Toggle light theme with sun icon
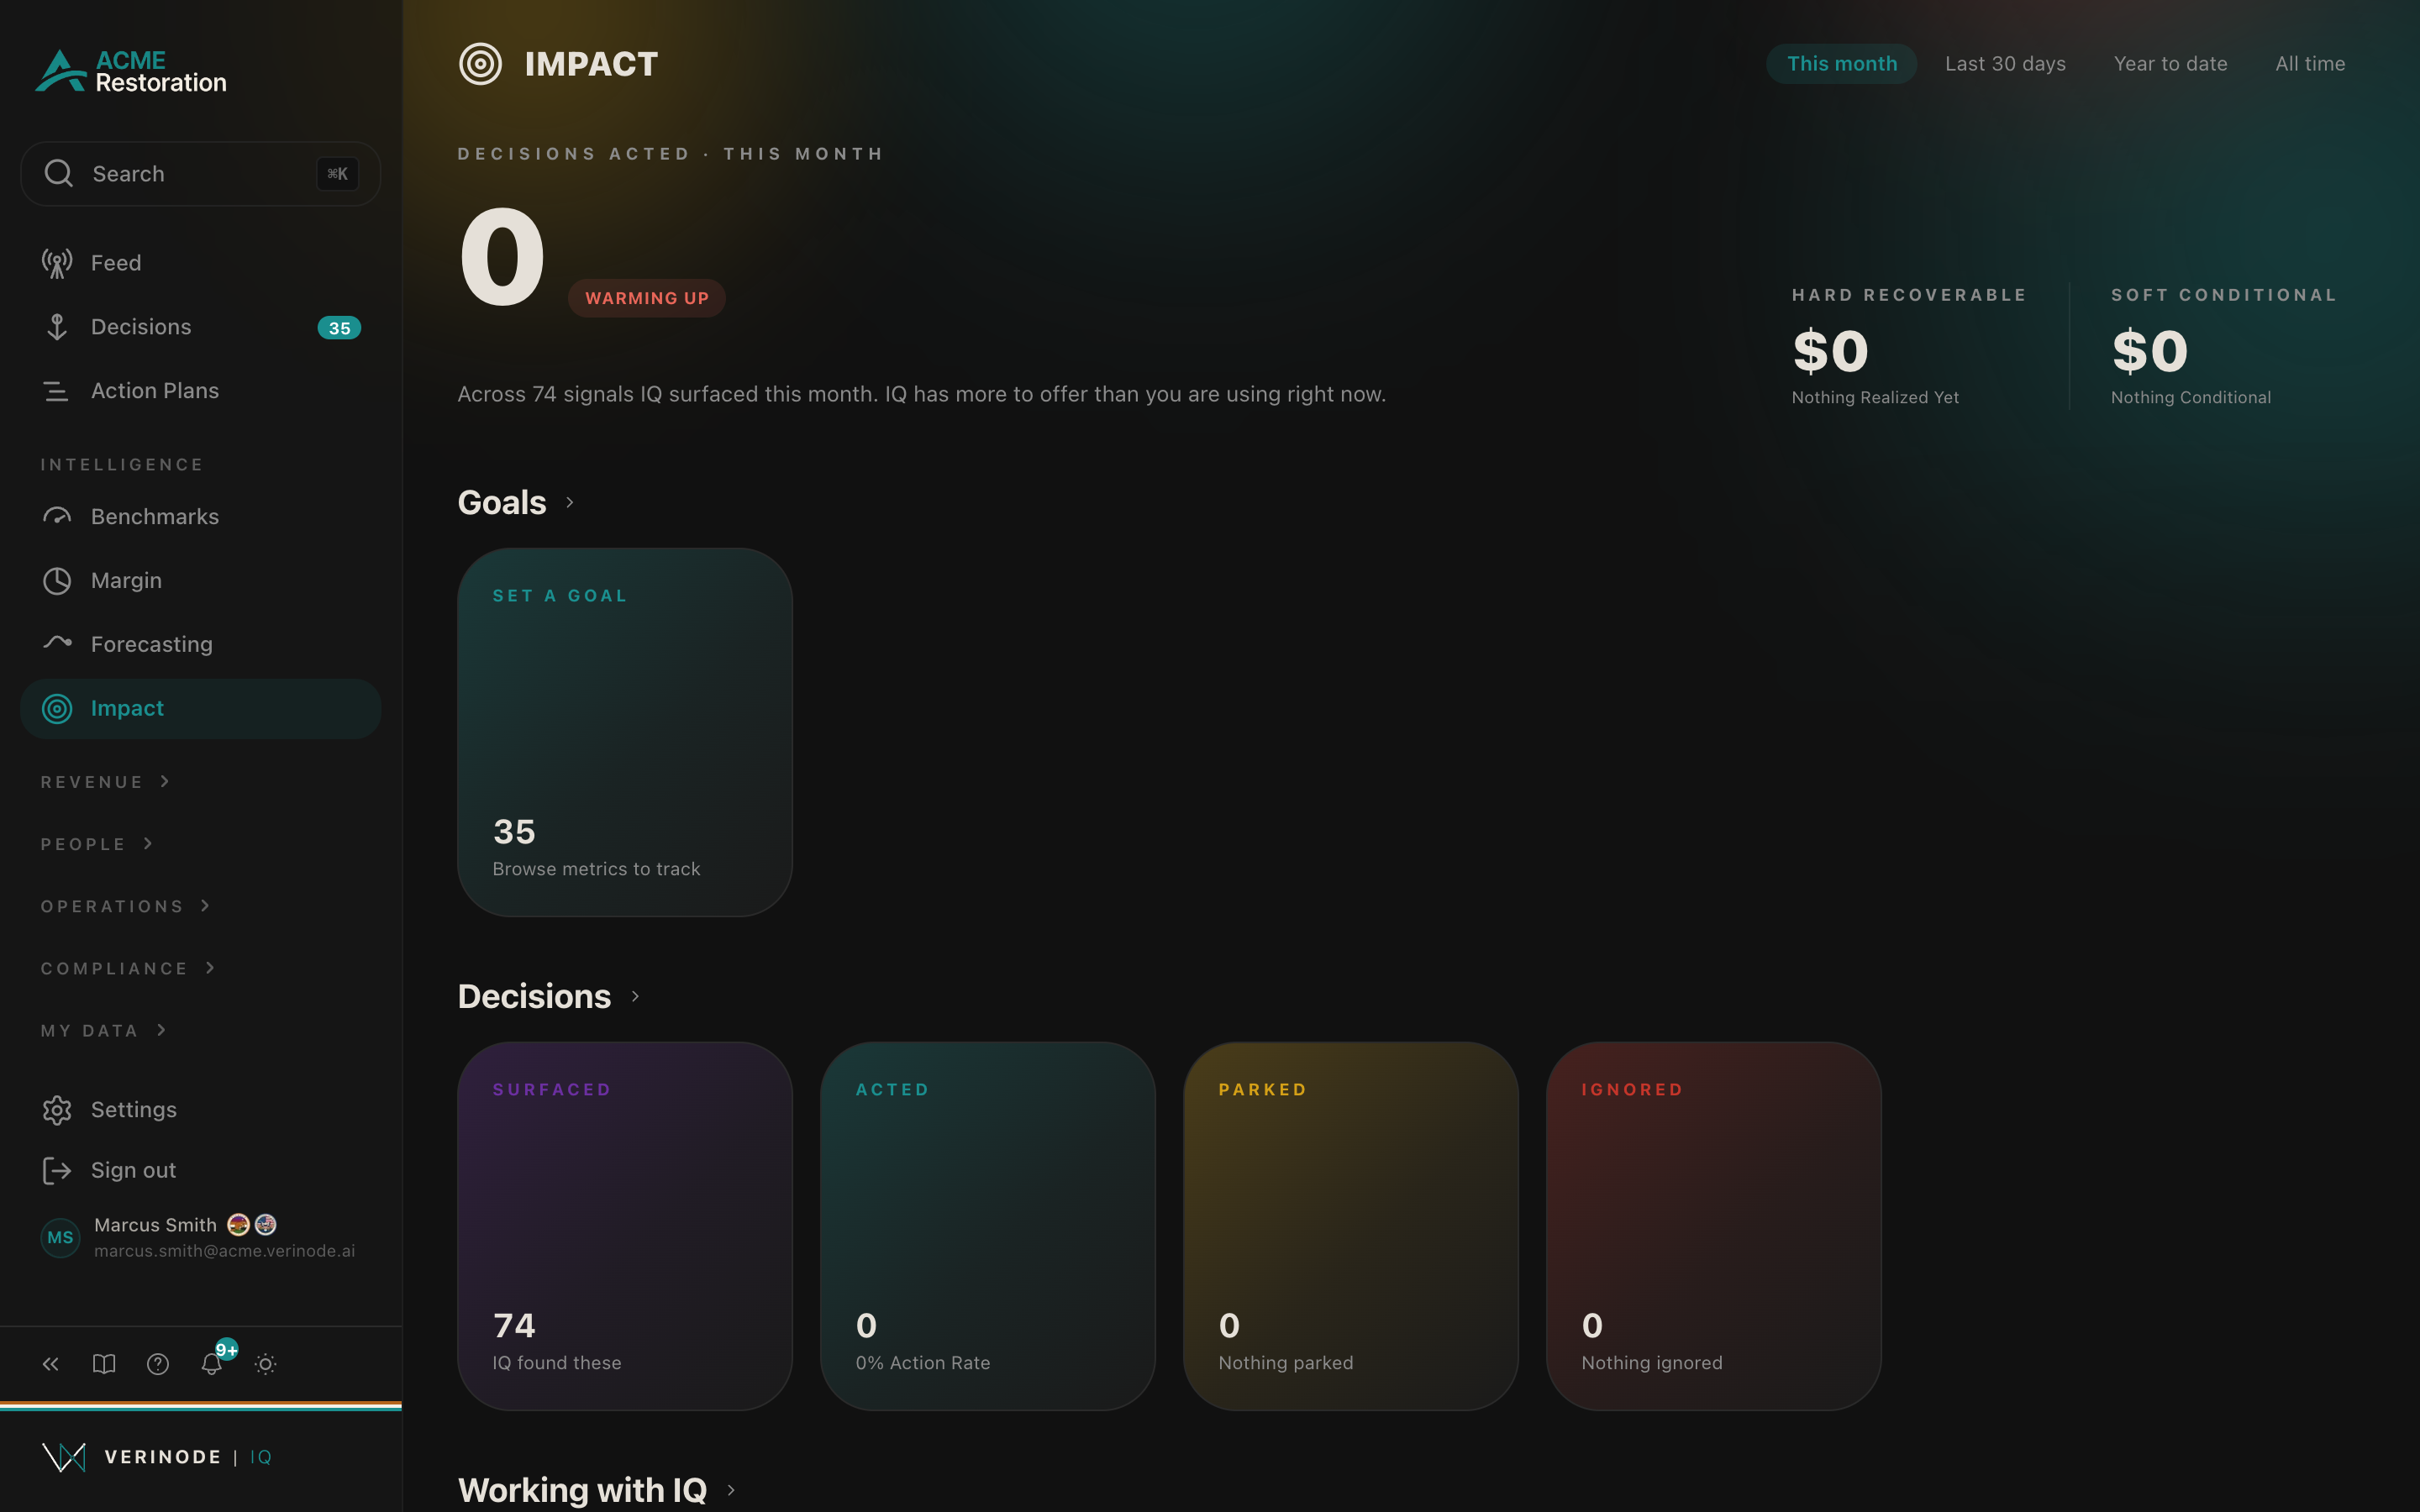This screenshot has width=2420, height=1512. point(265,1364)
